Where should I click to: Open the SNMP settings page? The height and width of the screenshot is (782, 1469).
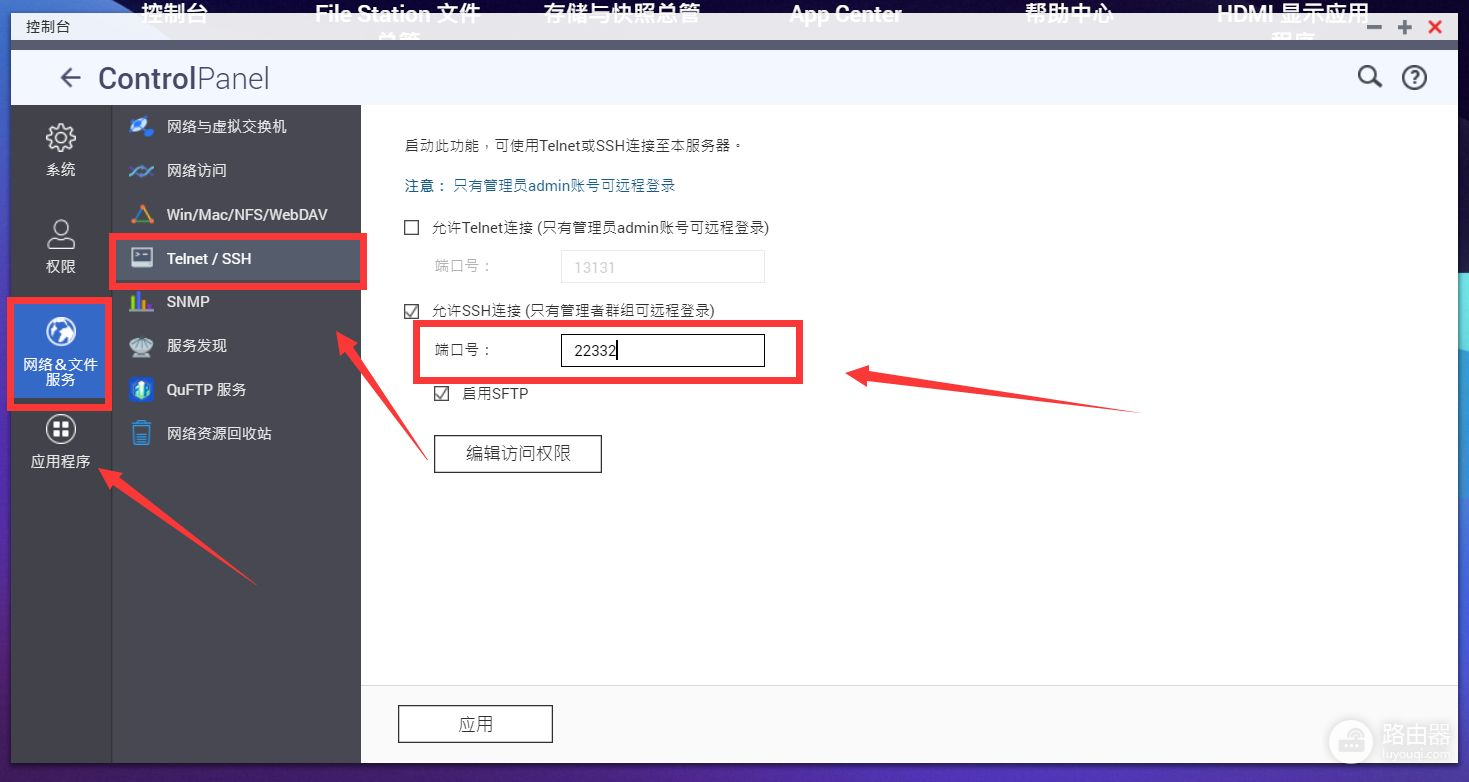coord(236,302)
